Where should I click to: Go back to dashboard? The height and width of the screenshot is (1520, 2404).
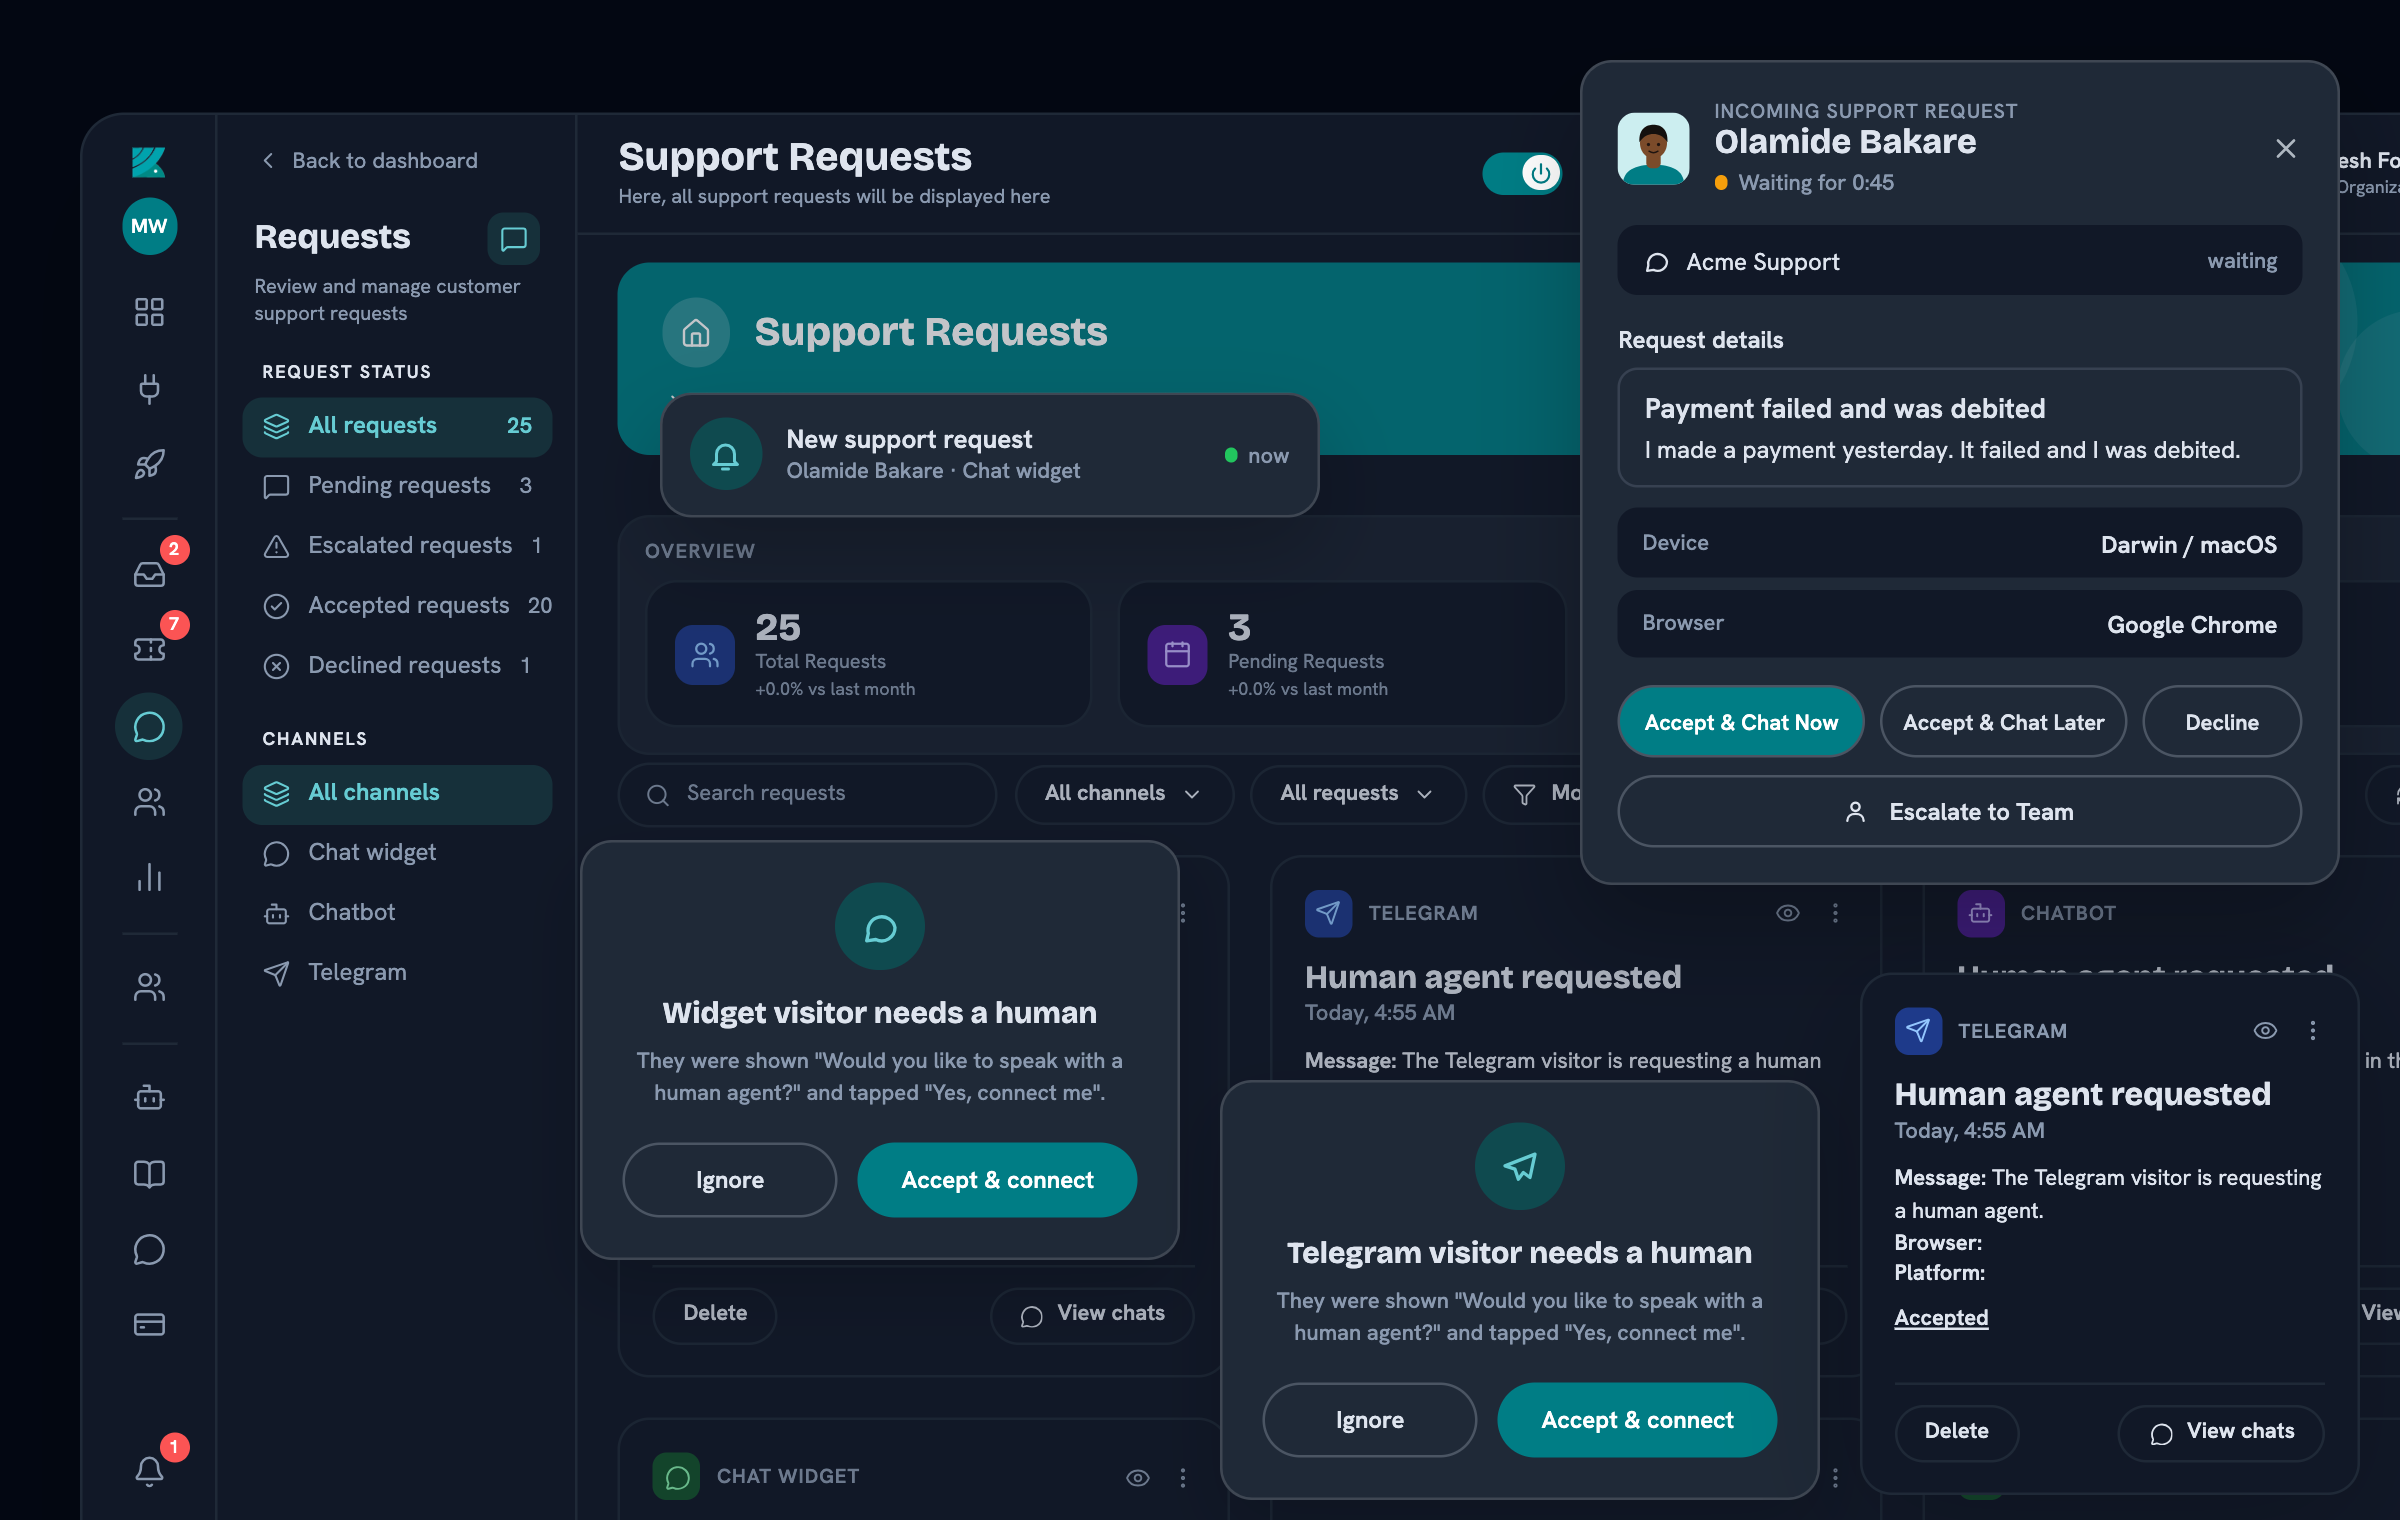[x=370, y=161]
